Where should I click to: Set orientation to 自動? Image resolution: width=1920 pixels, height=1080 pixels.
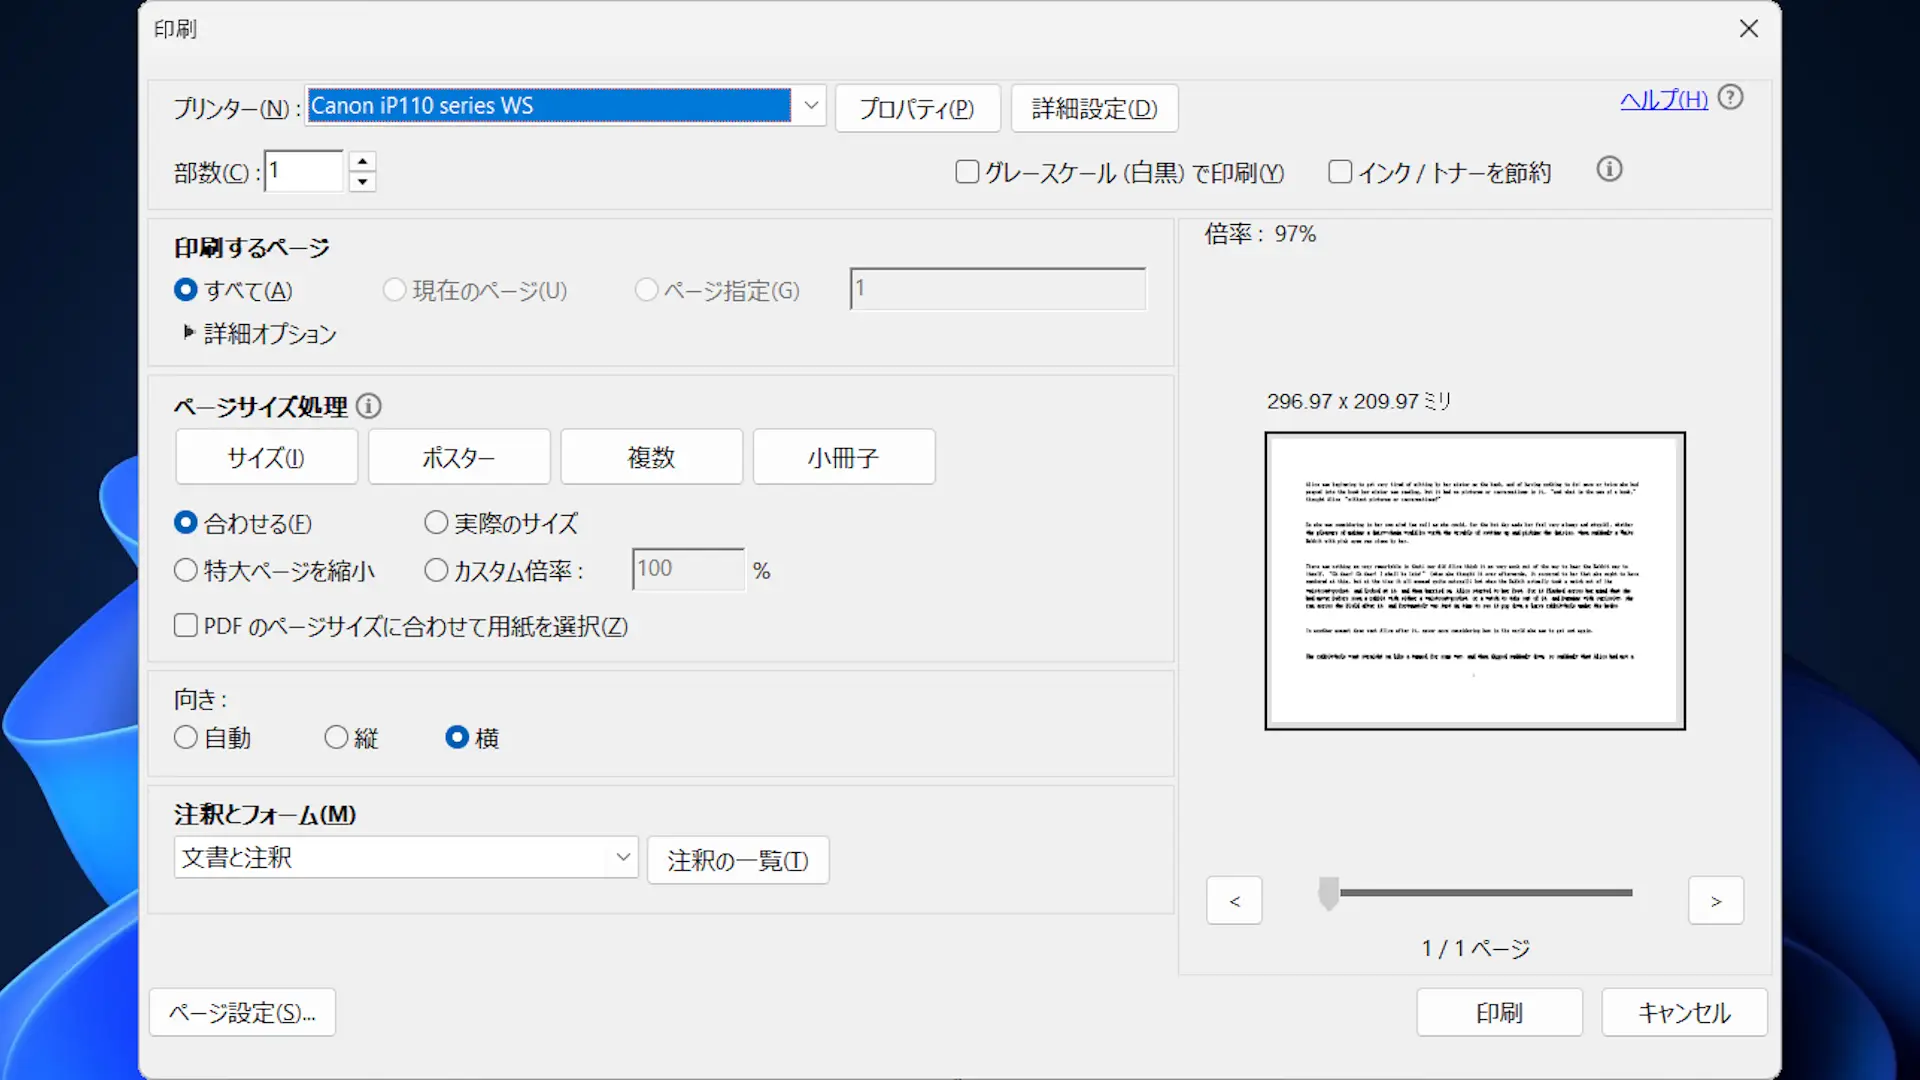[x=186, y=737]
